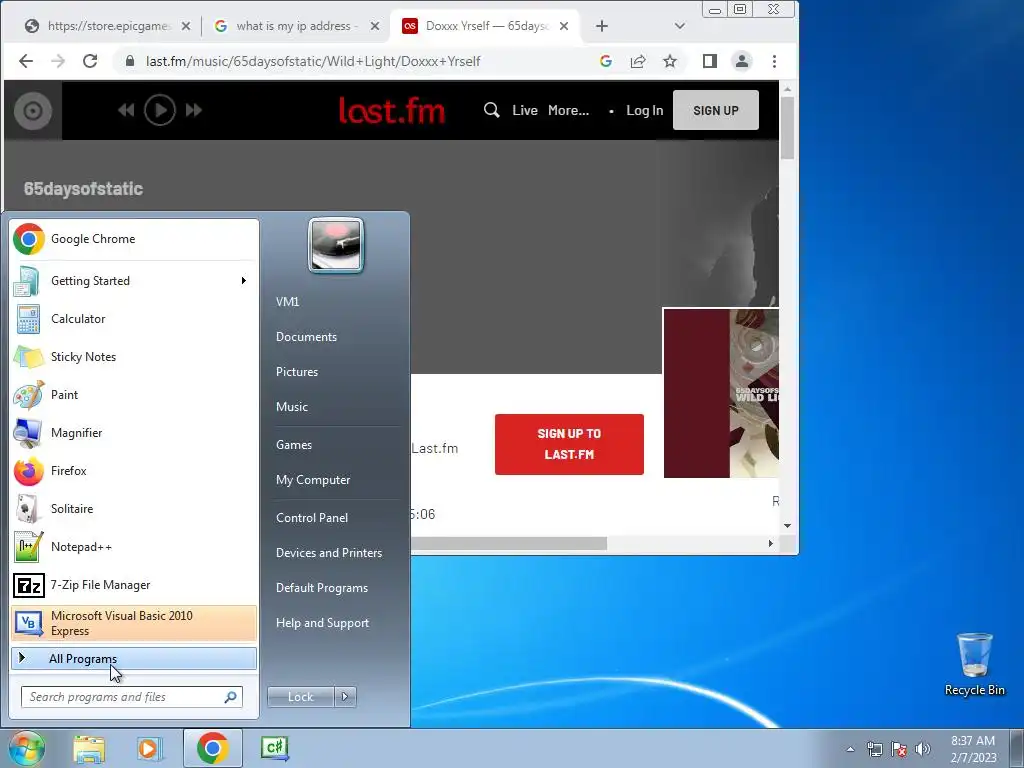
Task: Open VM1 user folder
Action: point(287,302)
